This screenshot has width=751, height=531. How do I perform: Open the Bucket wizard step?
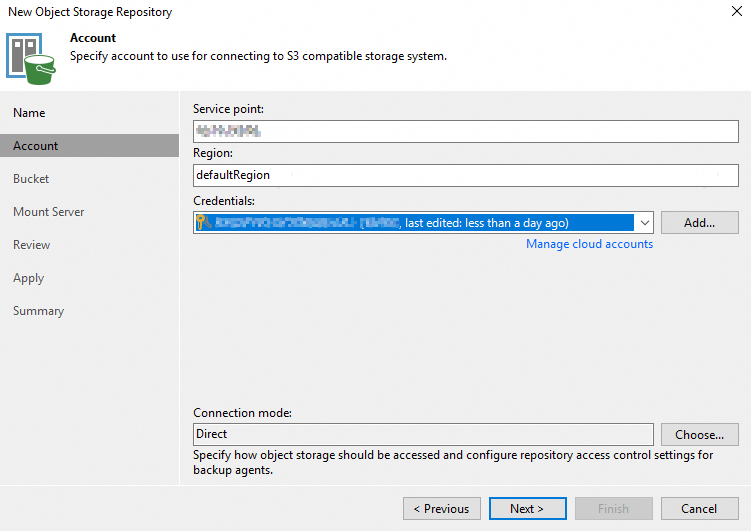tap(31, 179)
